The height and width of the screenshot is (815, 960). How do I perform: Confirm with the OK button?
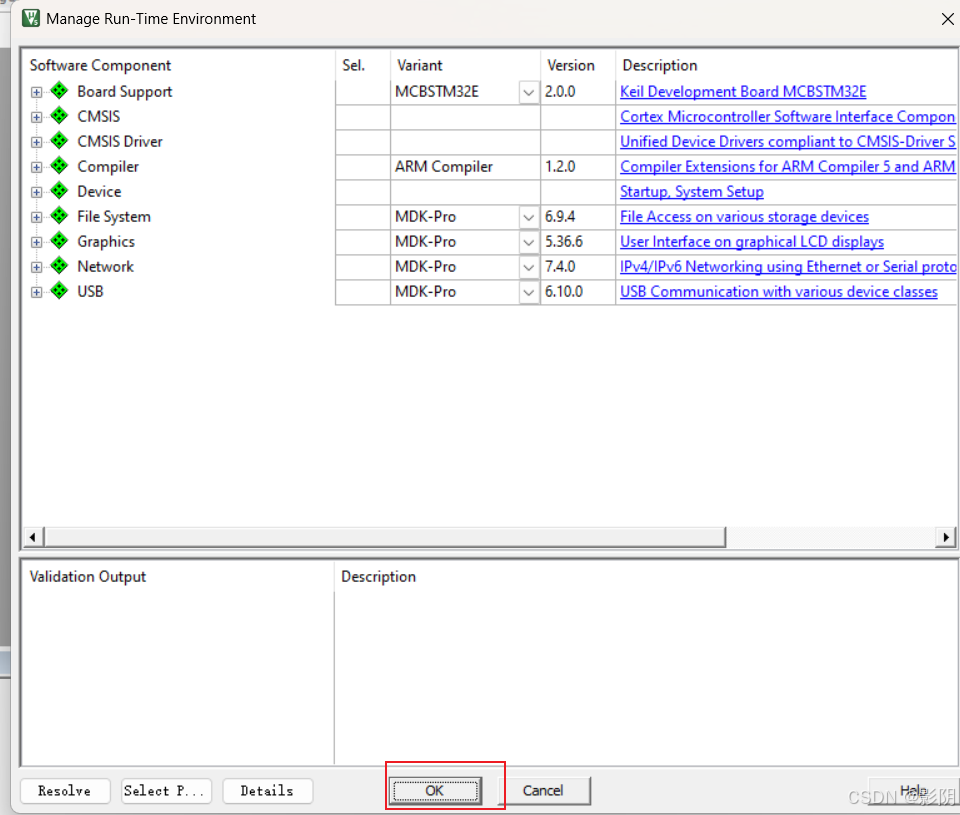[x=435, y=791]
